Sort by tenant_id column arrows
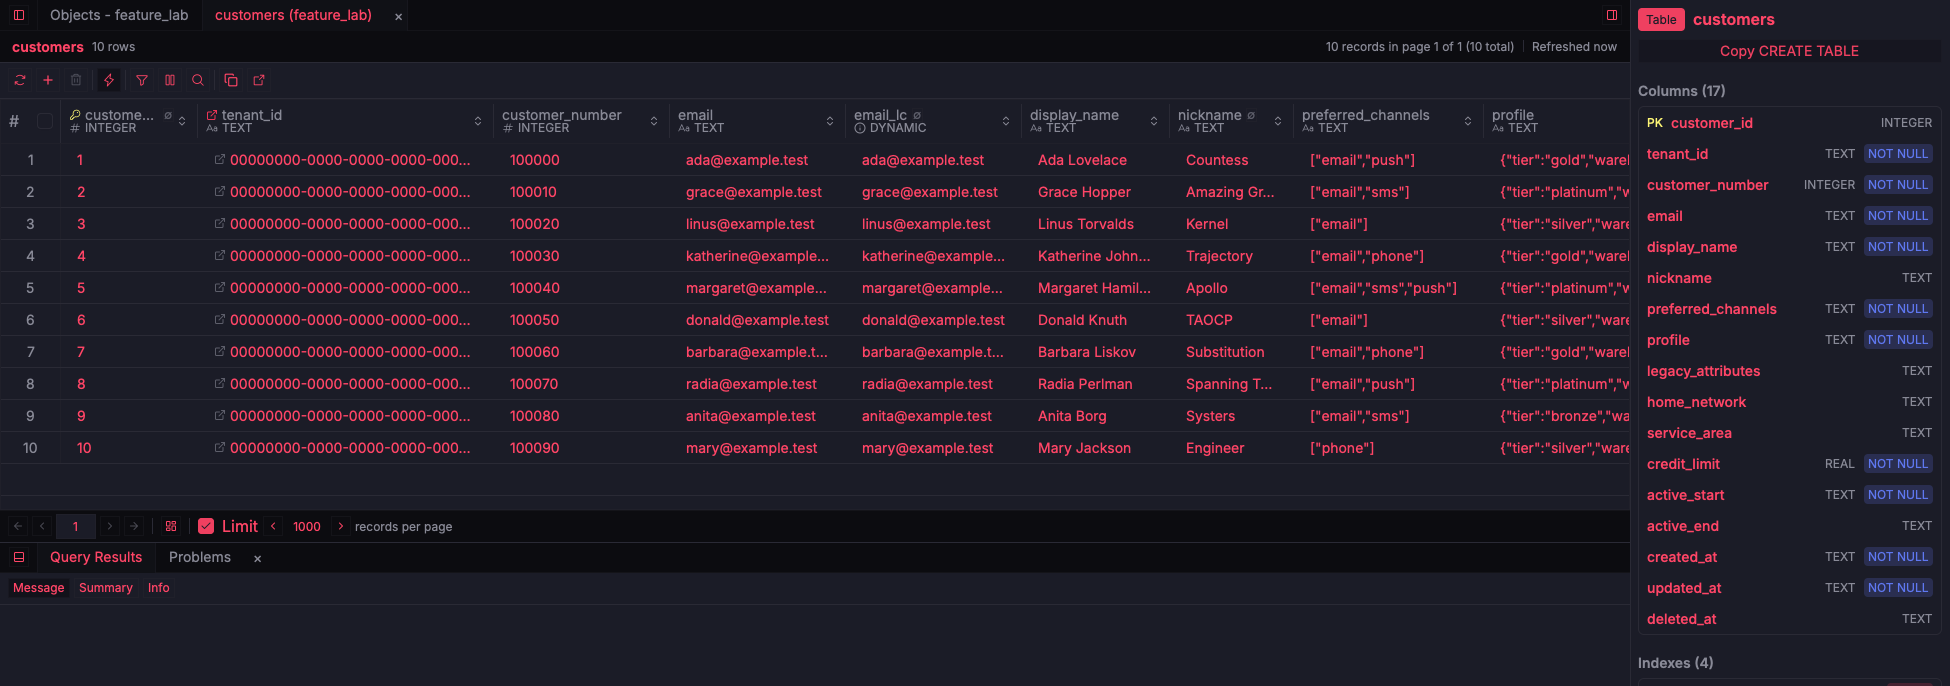 [478, 121]
